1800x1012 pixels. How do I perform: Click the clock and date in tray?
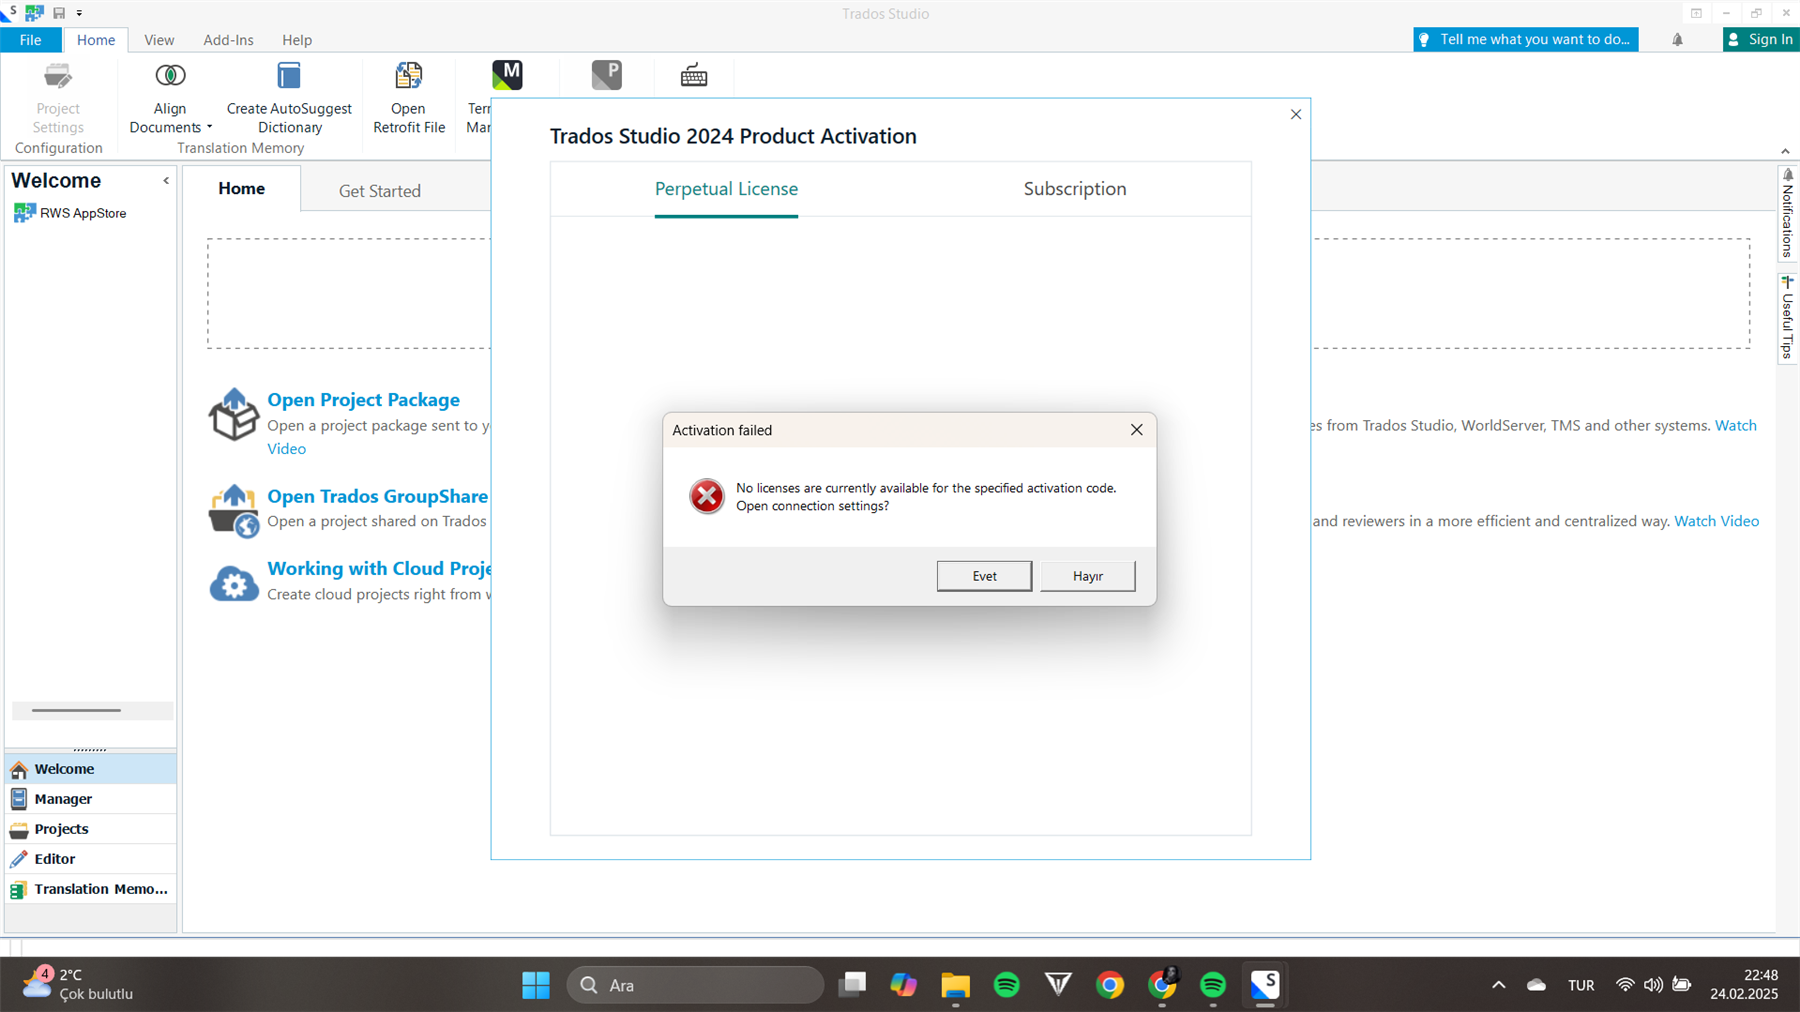pyautogui.click(x=1744, y=985)
